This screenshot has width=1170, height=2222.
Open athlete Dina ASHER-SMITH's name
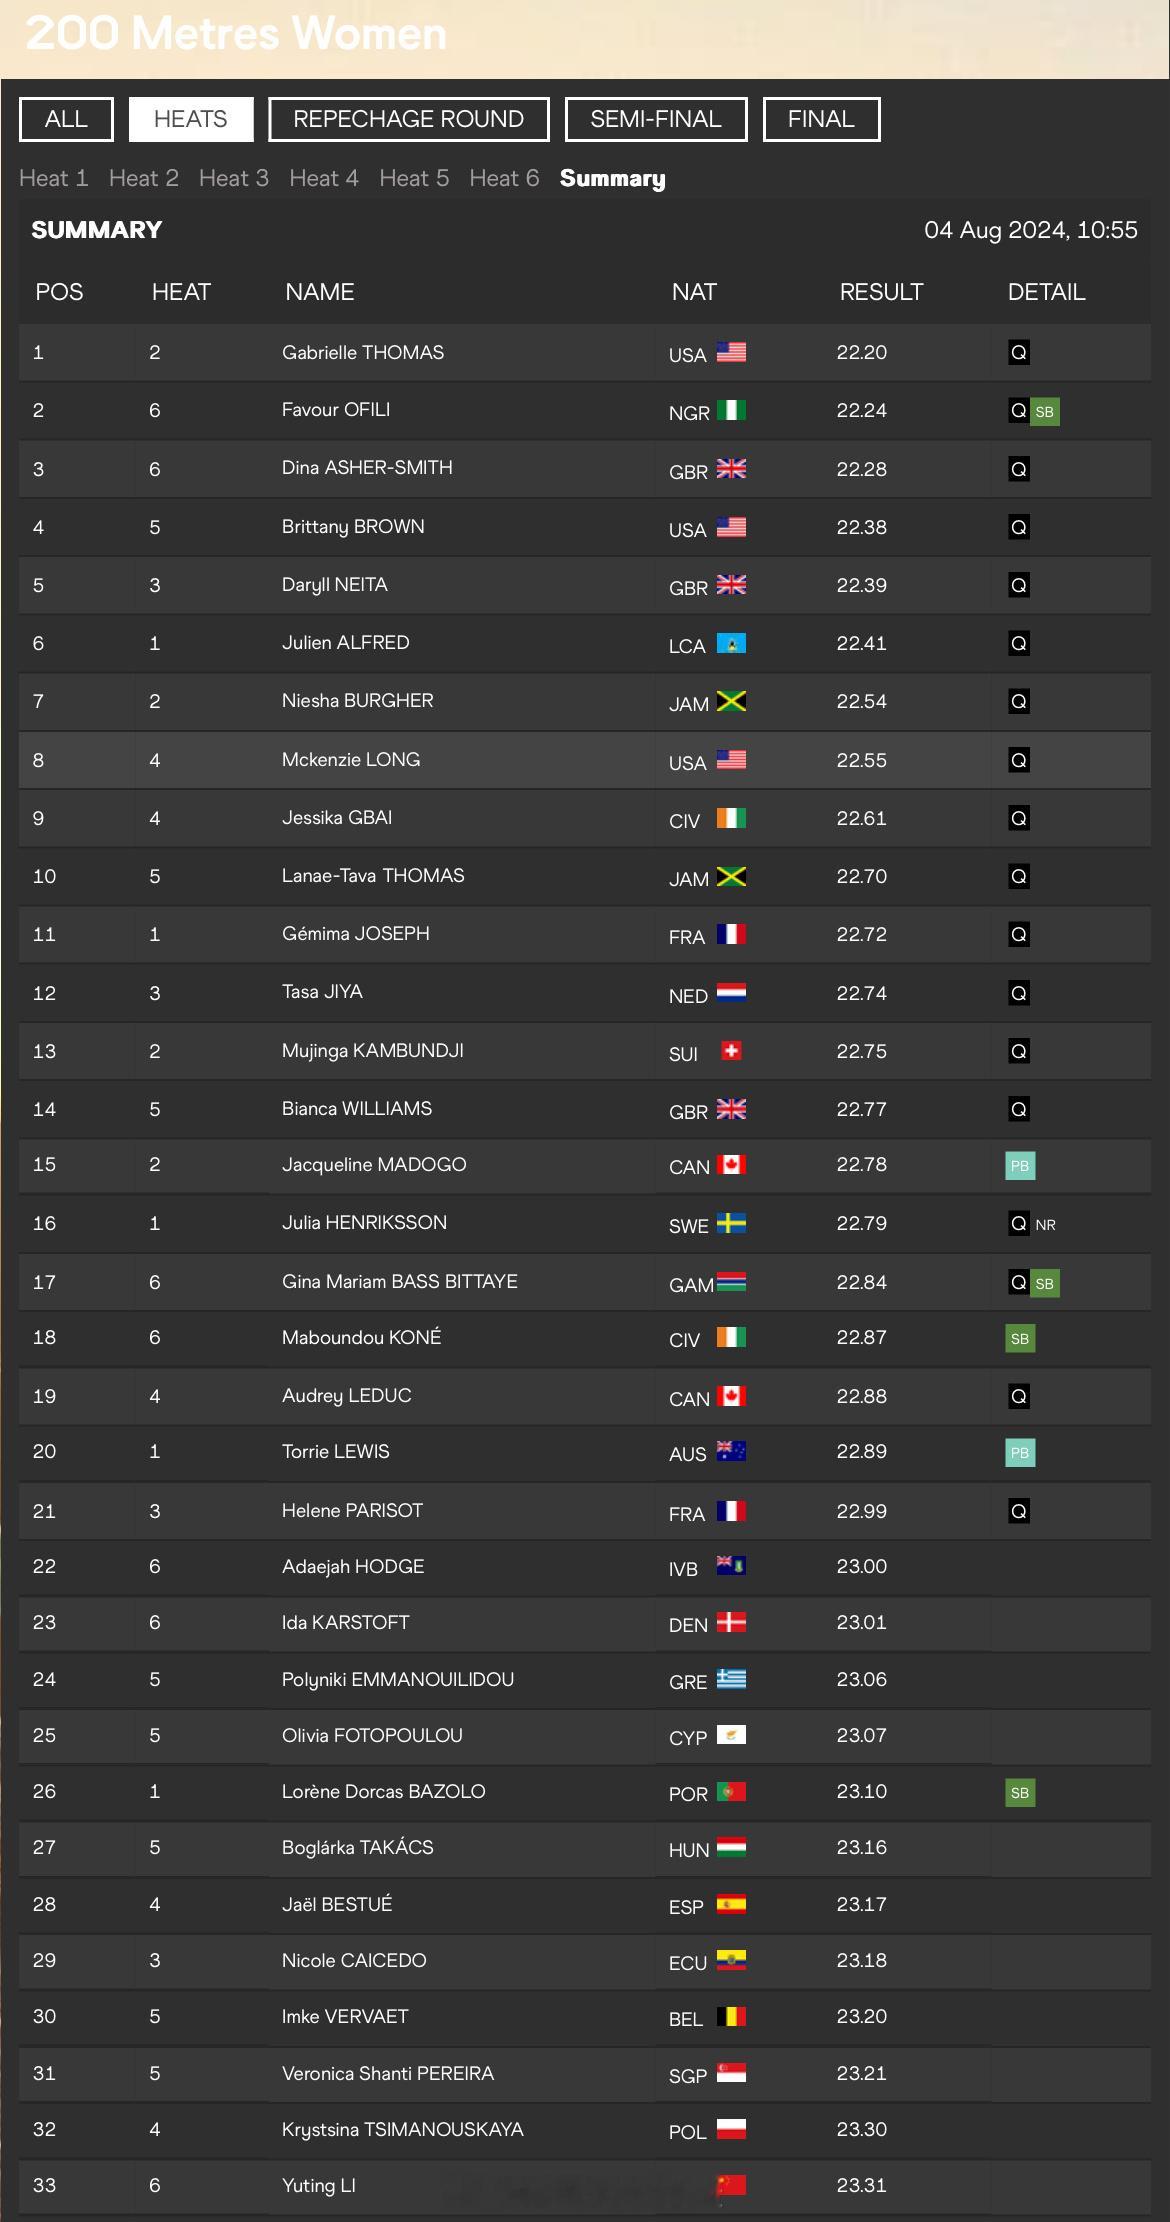(367, 468)
